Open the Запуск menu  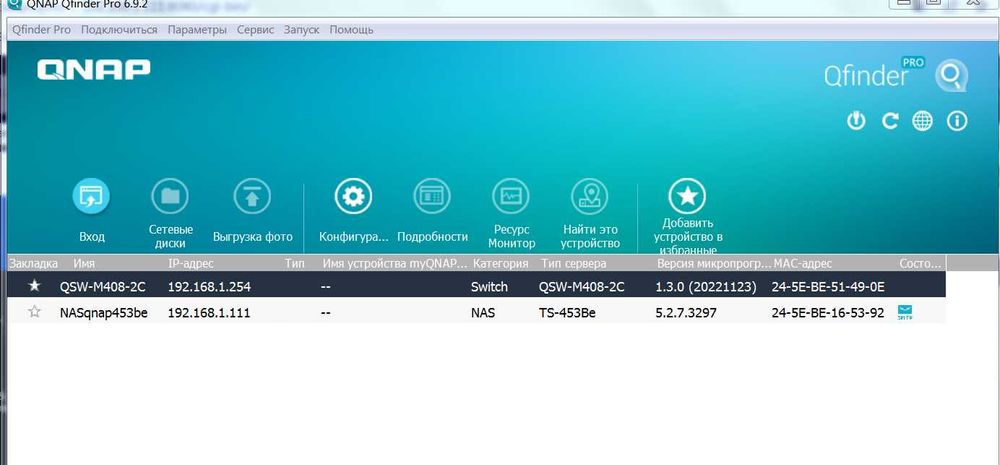click(x=302, y=30)
